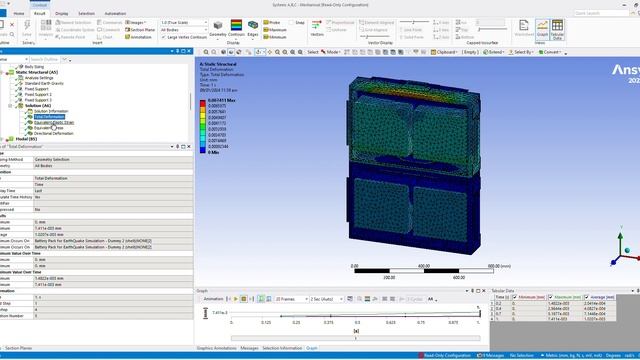Select Directional Deformation in the tree
Viewport: 640px width, 360px height.
[x=53, y=133]
